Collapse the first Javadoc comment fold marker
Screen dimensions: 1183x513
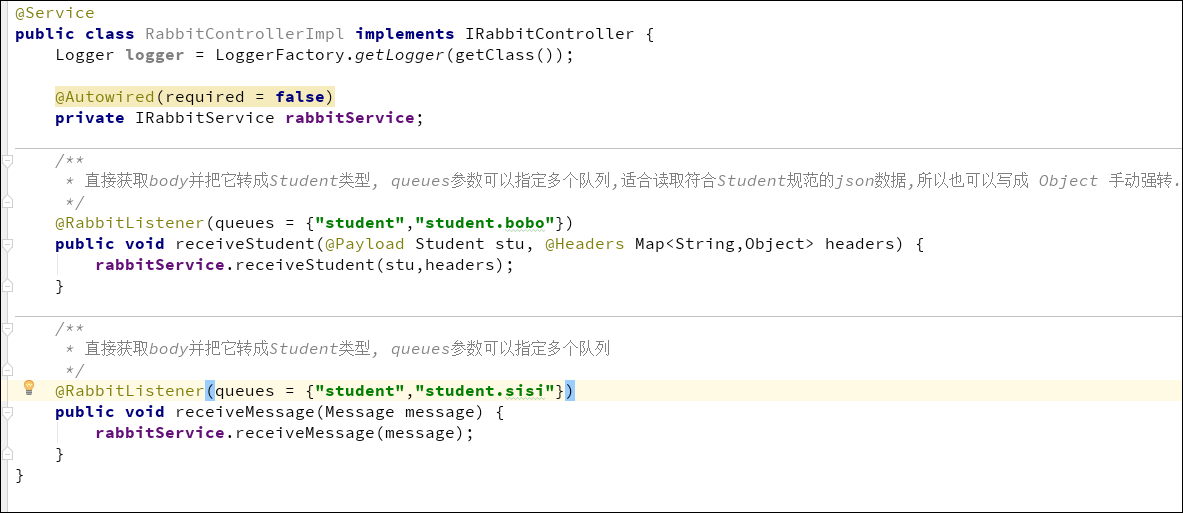(8, 160)
